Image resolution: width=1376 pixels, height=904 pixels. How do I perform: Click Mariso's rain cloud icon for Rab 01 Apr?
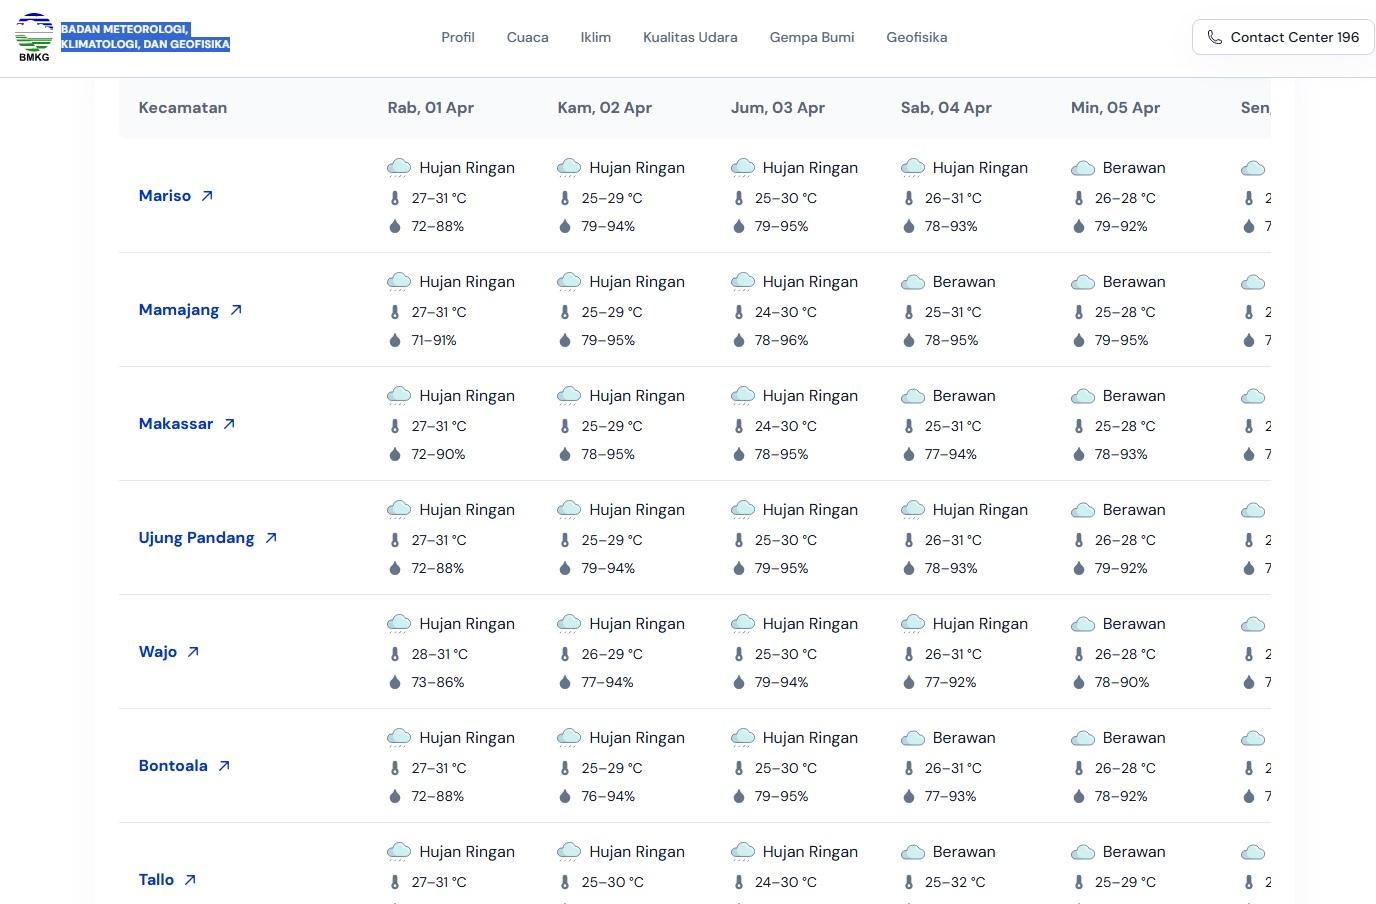coord(399,168)
